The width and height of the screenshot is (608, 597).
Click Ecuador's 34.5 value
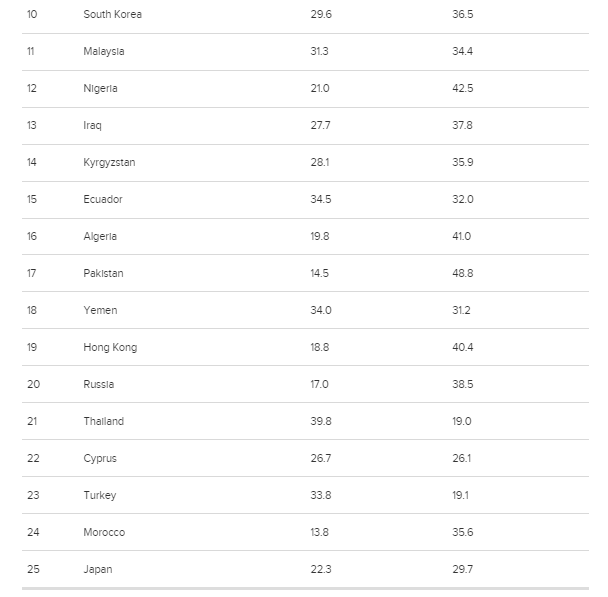(x=321, y=199)
